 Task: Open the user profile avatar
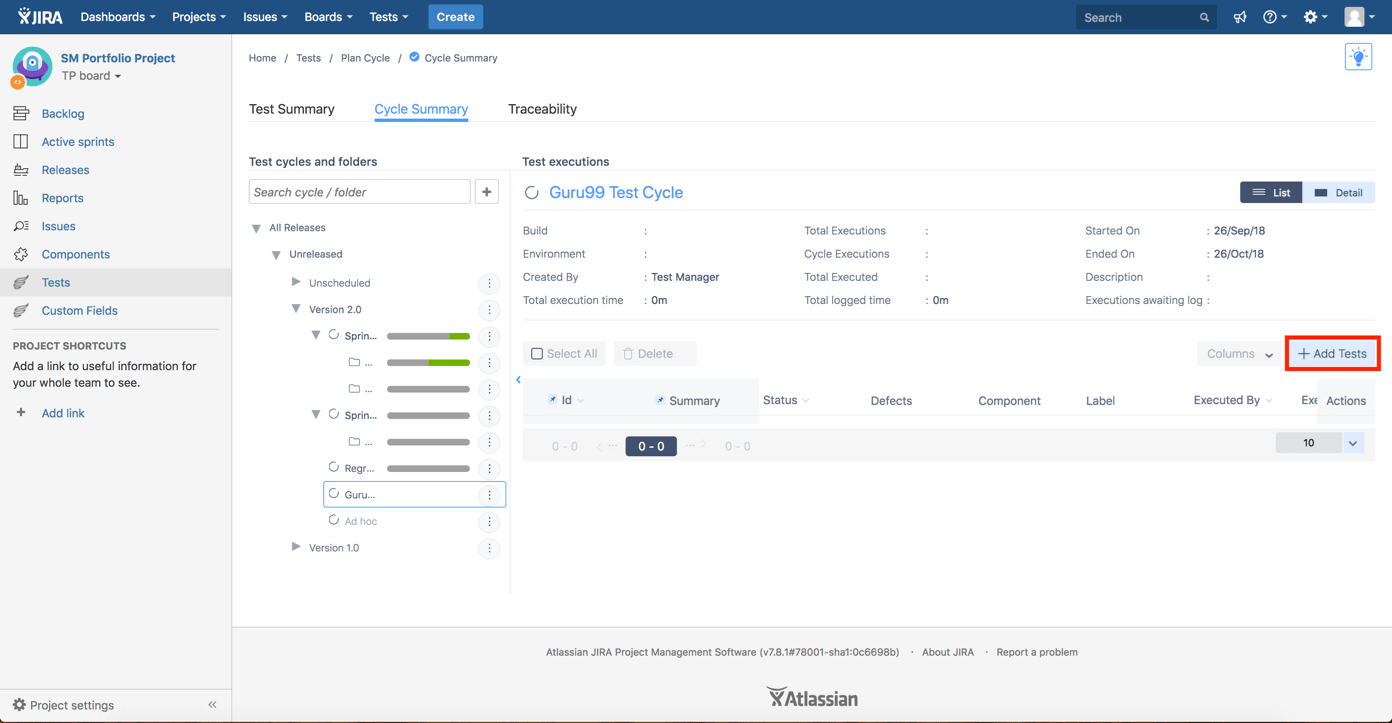[x=1355, y=17]
